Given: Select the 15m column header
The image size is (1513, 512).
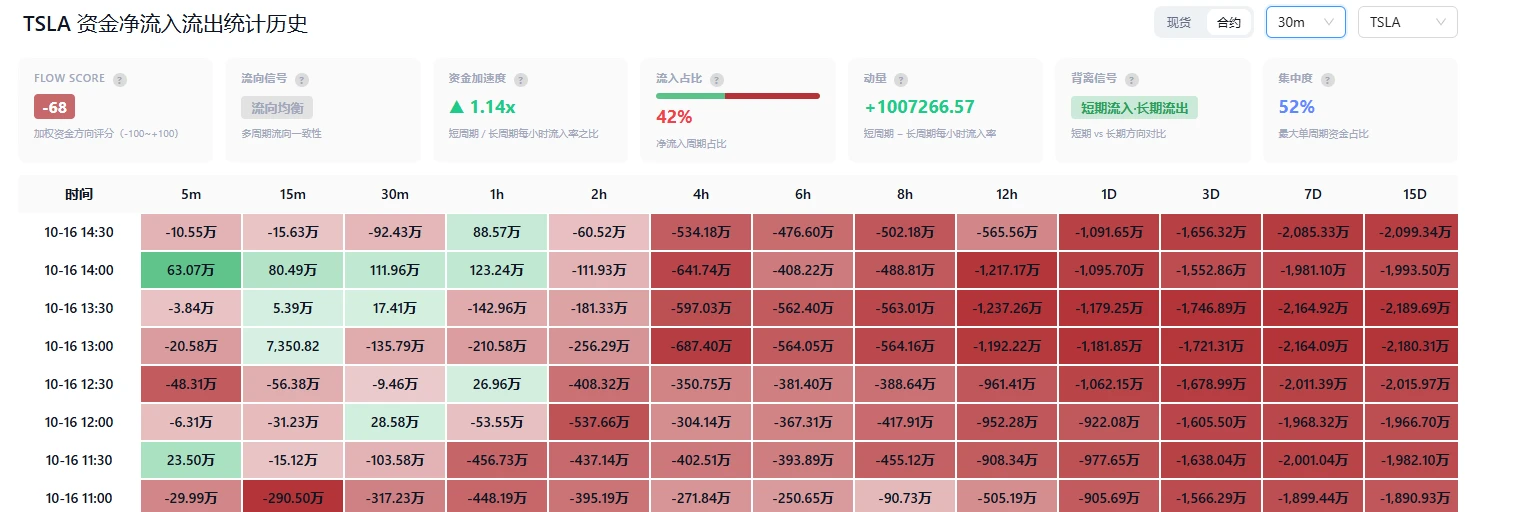Looking at the screenshot, I should [293, 194].
